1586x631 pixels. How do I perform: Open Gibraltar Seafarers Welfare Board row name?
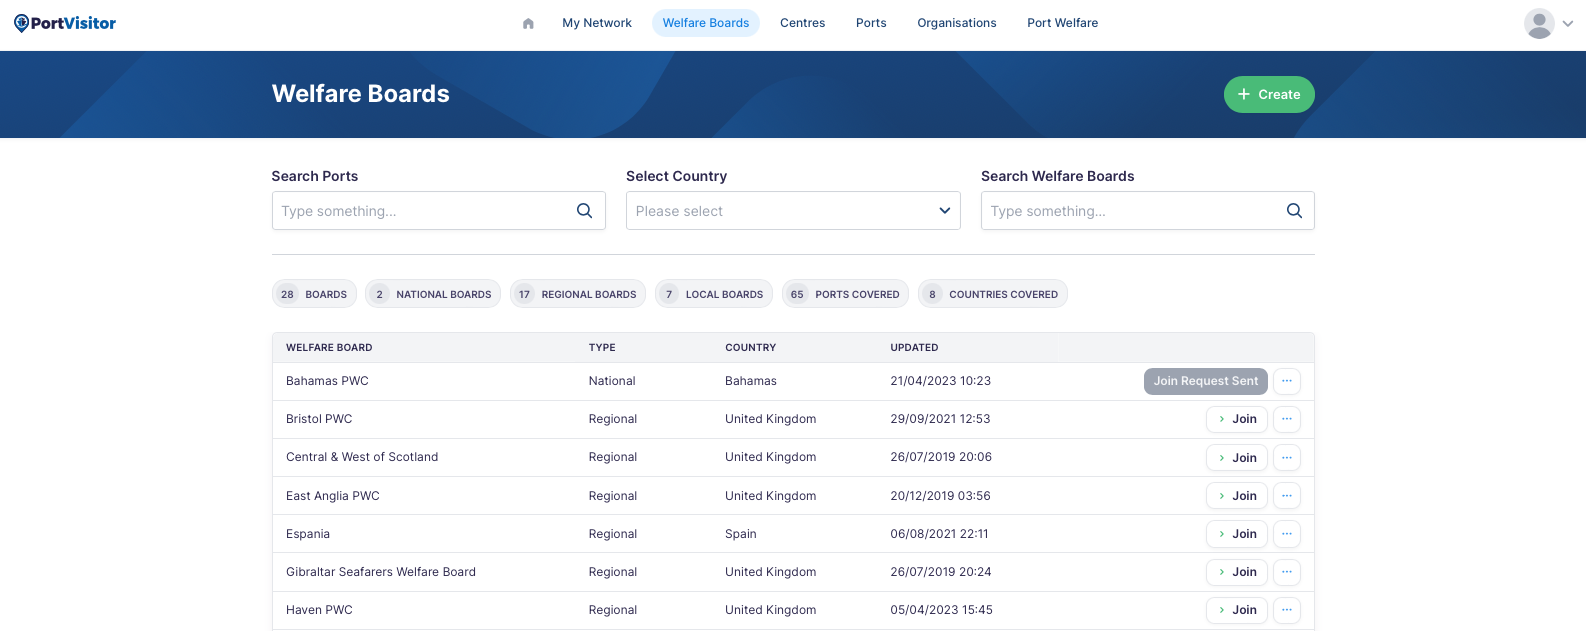click(381, 572)
